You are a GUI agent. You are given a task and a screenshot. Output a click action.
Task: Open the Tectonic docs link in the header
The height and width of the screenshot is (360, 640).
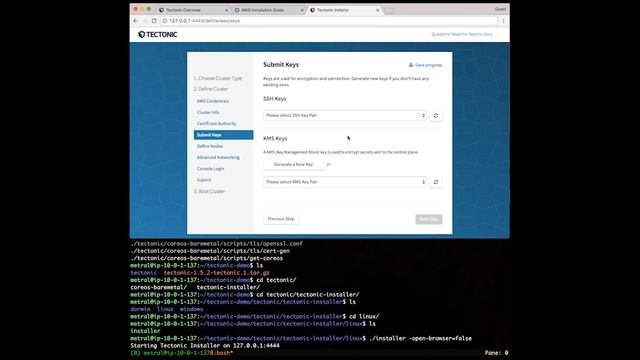coord(462,34)
